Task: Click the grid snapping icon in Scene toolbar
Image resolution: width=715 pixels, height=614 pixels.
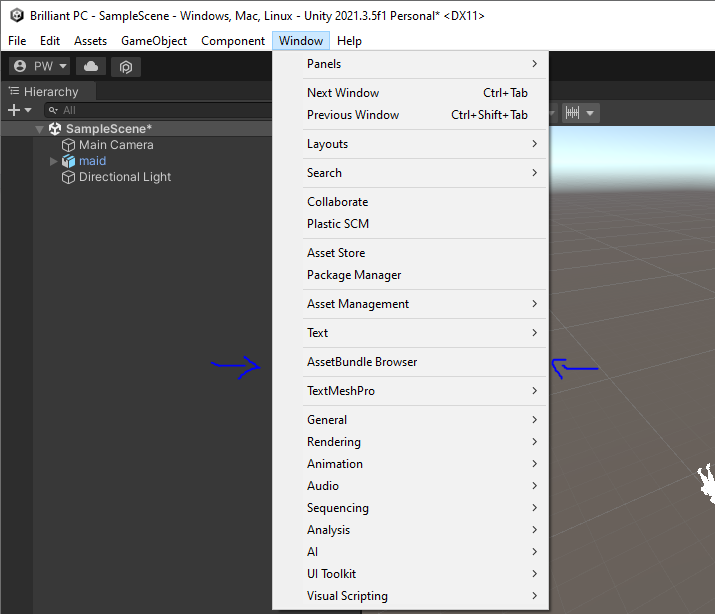Action: [572, 113]
